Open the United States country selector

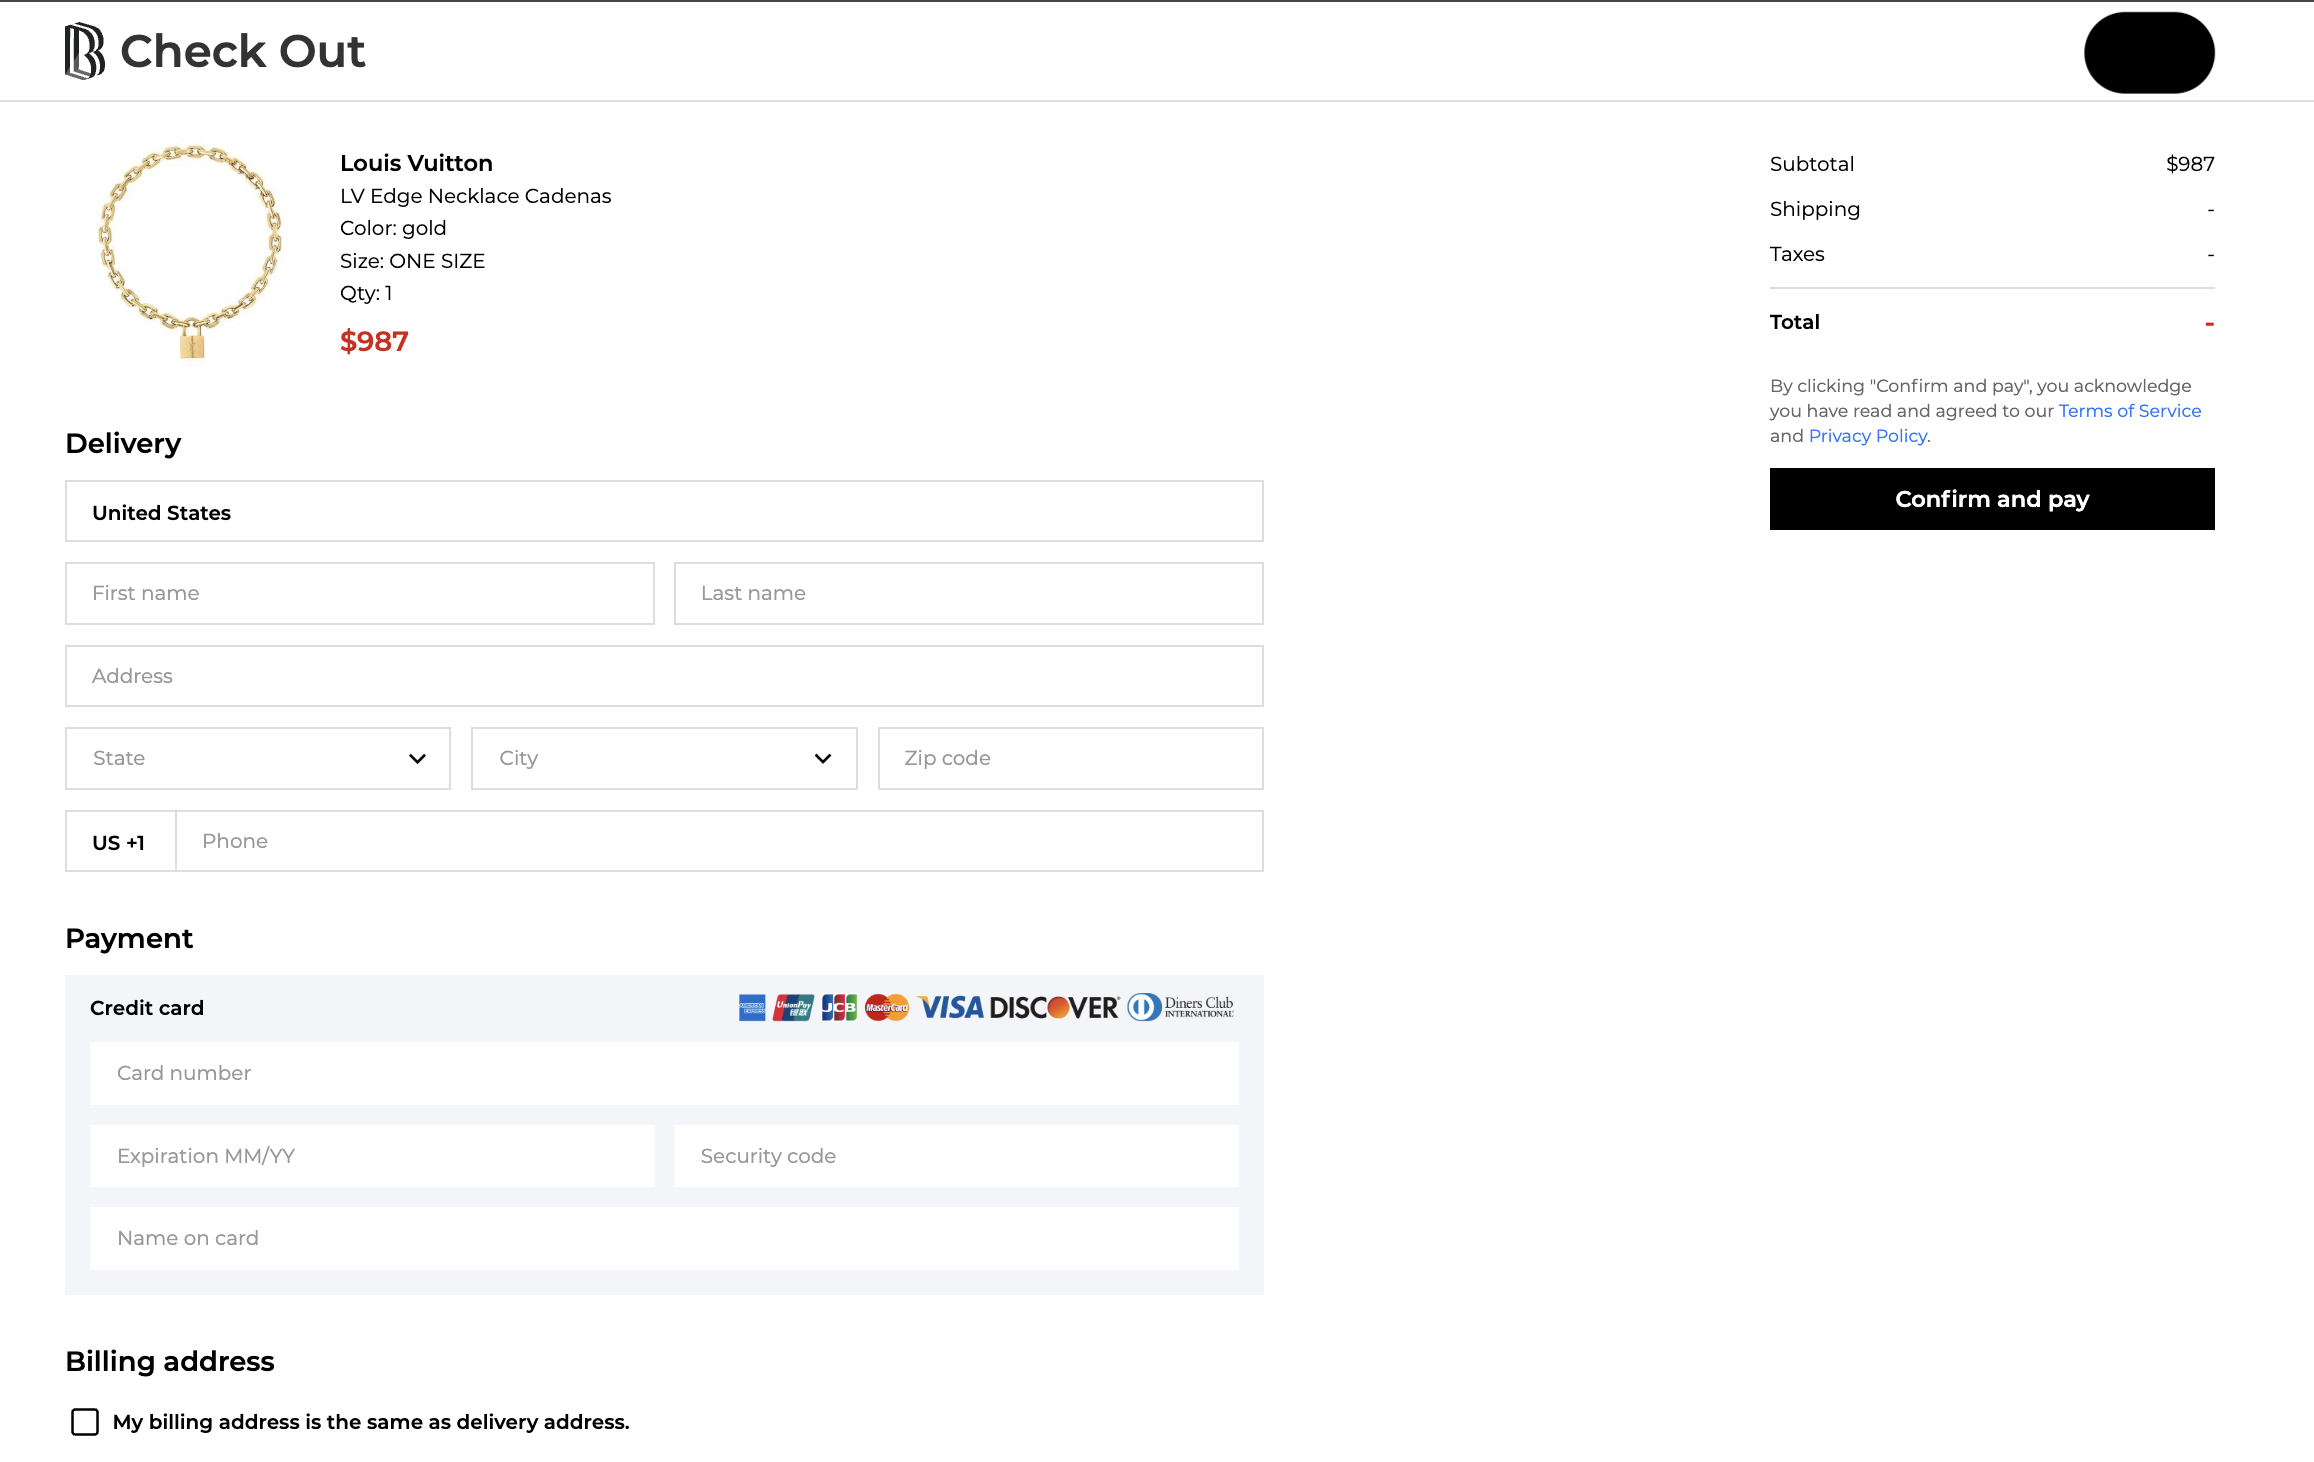[664, 512]
